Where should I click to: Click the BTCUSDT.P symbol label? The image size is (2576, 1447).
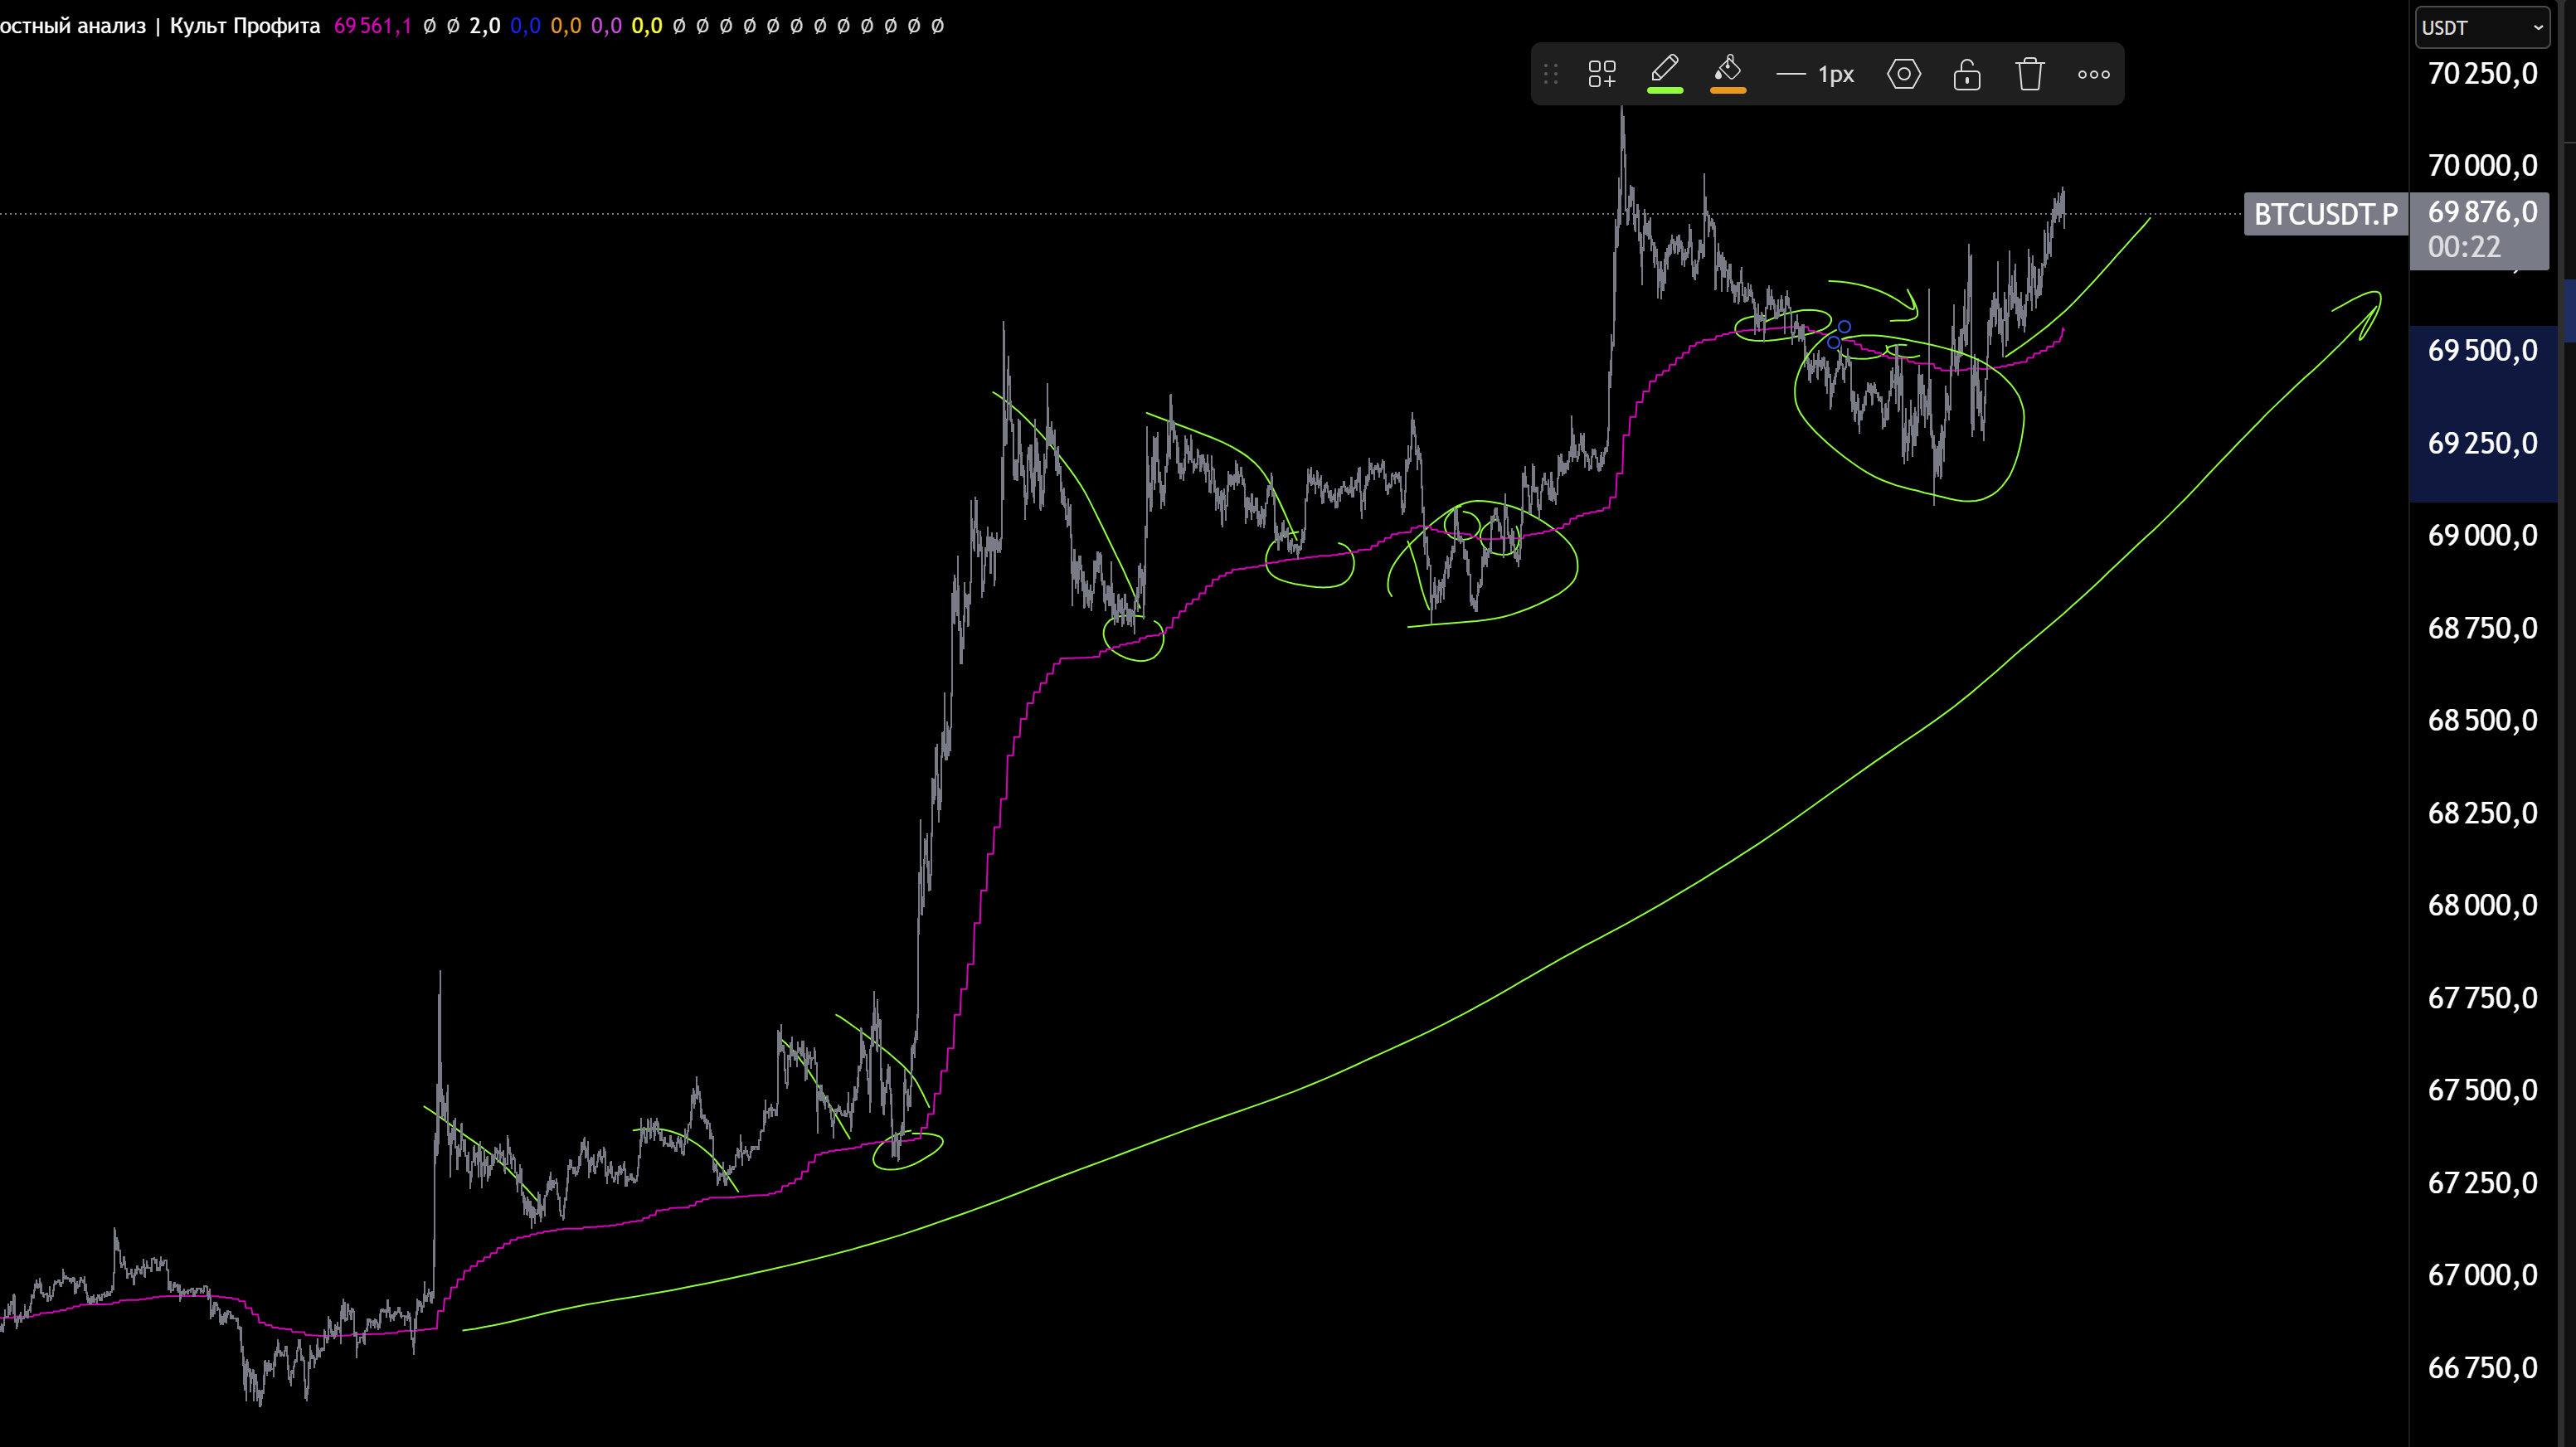point(2325,214)
